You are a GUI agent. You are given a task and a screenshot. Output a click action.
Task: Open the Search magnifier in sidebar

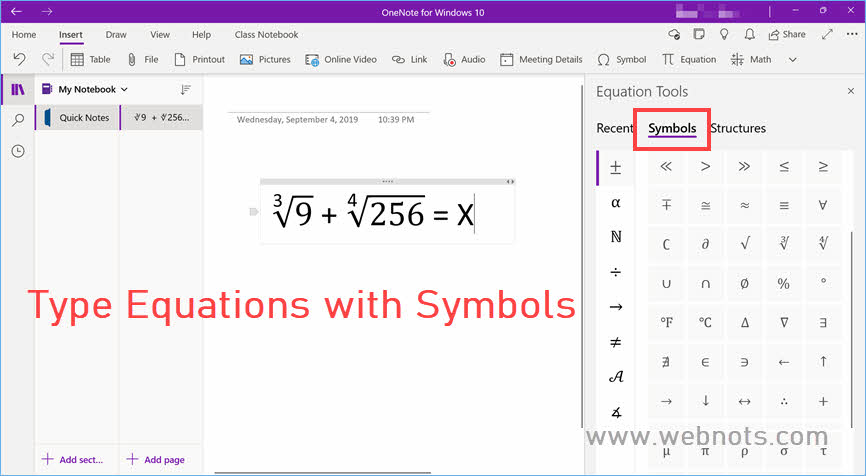(x=18, y=120)
